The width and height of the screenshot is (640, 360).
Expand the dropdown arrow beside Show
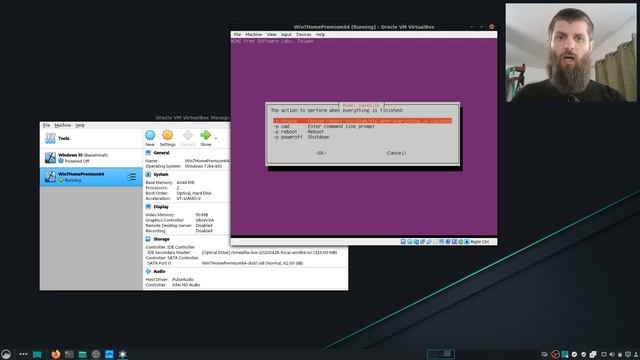click(x=216, y=138)
